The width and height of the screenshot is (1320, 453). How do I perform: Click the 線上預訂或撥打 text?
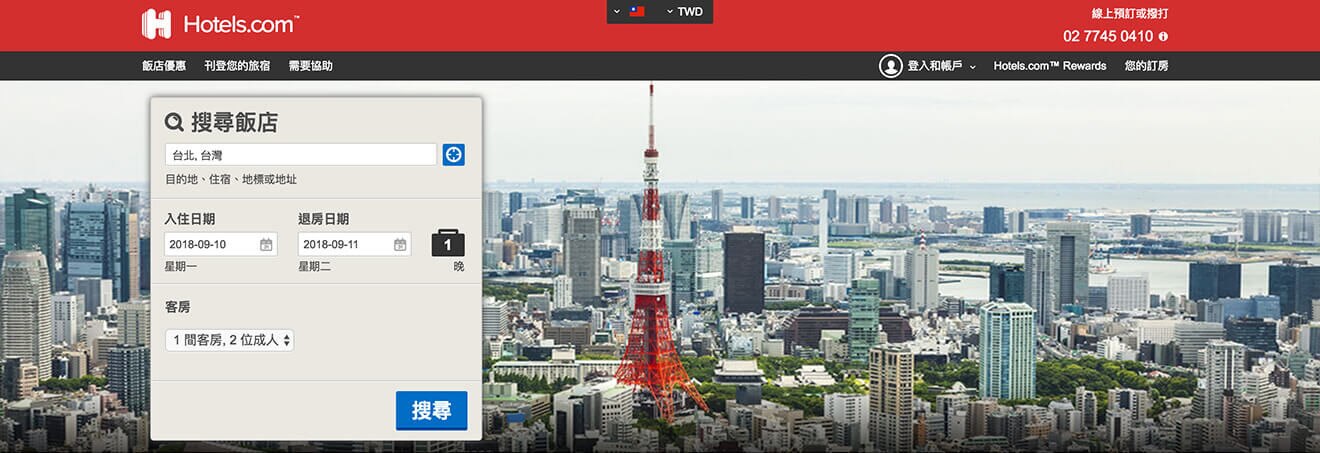pos(1130,14)
